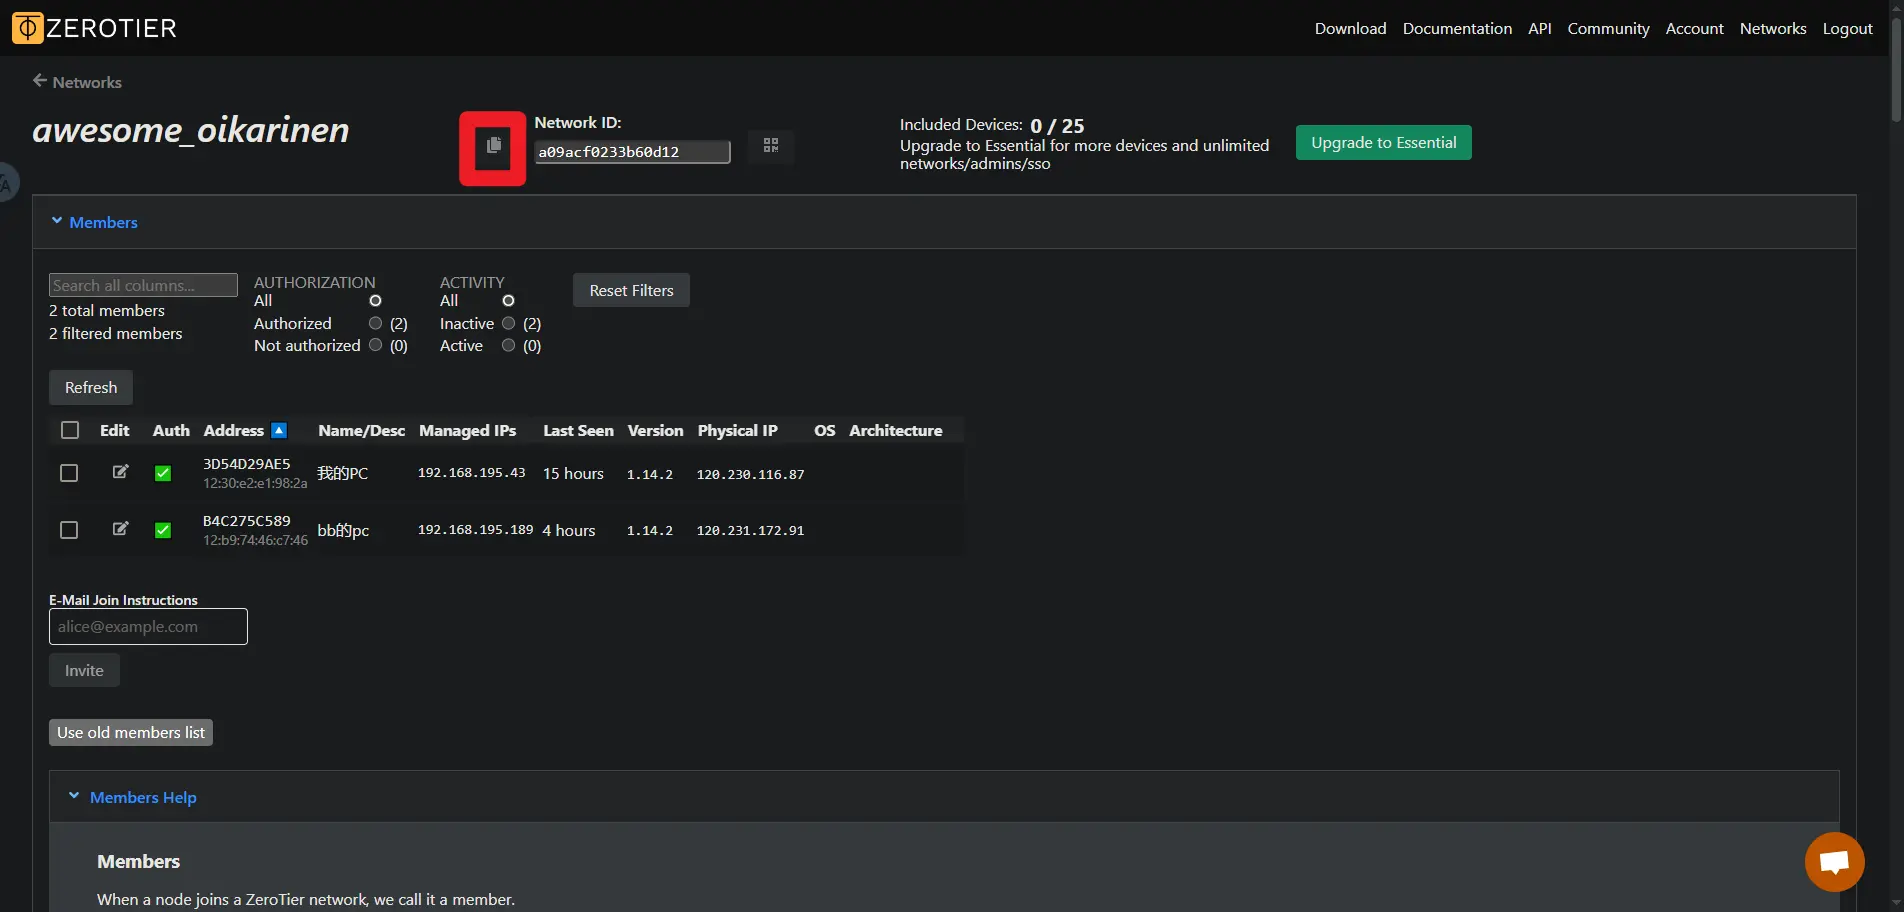The height and width of the screenshot is (912, 1904).
Task: Copy the Network ID using clipboard icon
Action: (x=493, y=147)
